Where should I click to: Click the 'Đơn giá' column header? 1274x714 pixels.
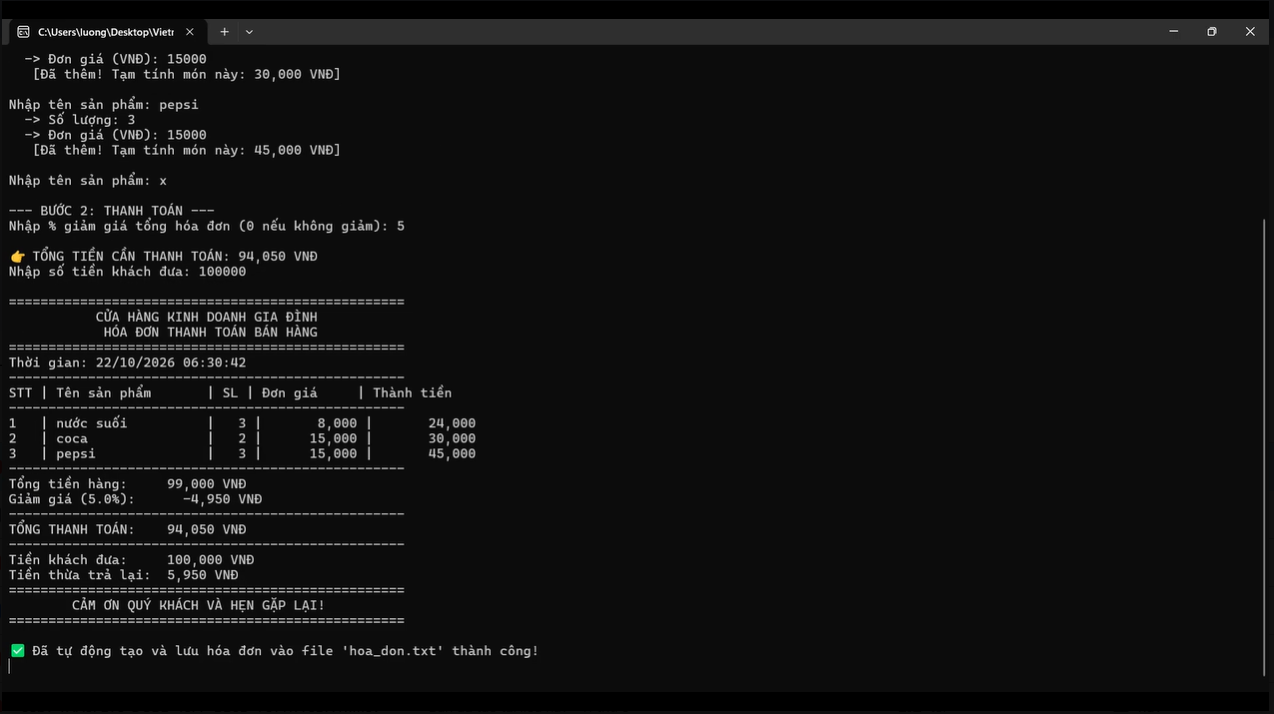(x=290, y=393)
